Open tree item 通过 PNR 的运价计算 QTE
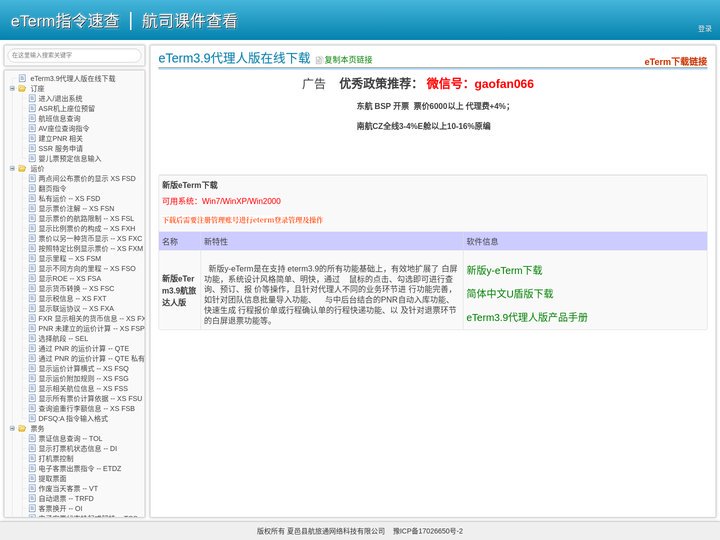Viewport: 720px width, 540px height. pyautogui.click(x=84, y=349)
